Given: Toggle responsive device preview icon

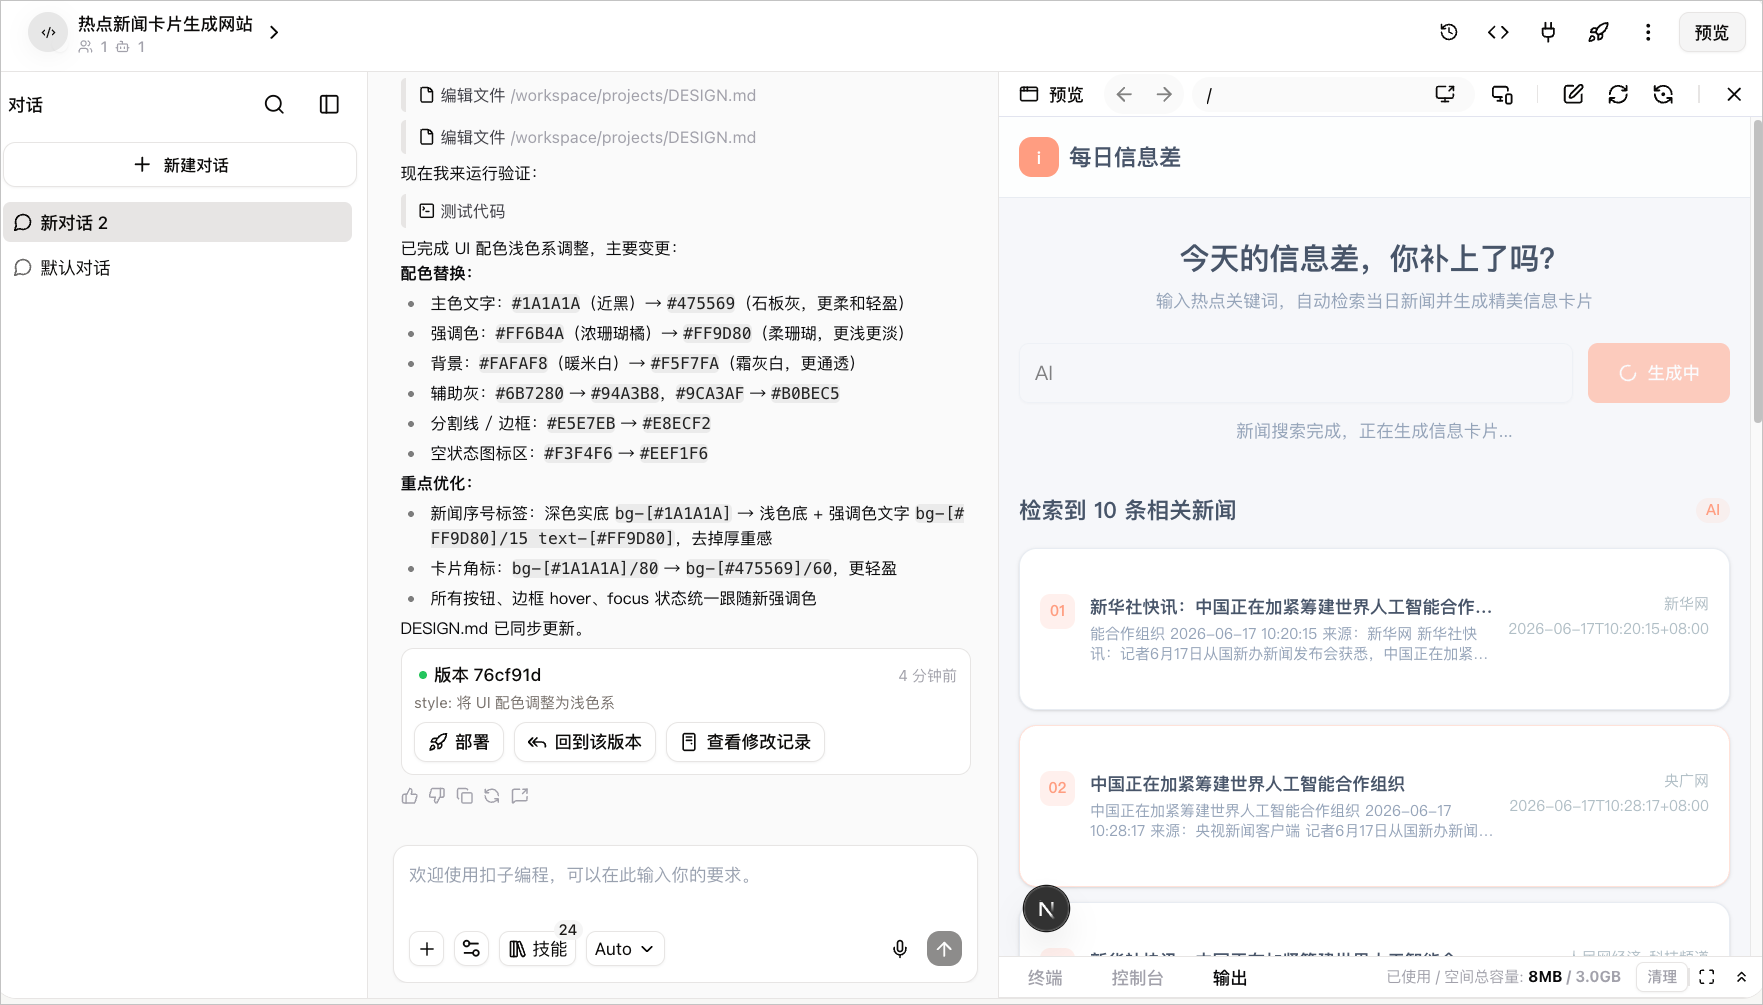Looking at the screenshot, I should click(x=1502, y=94).
